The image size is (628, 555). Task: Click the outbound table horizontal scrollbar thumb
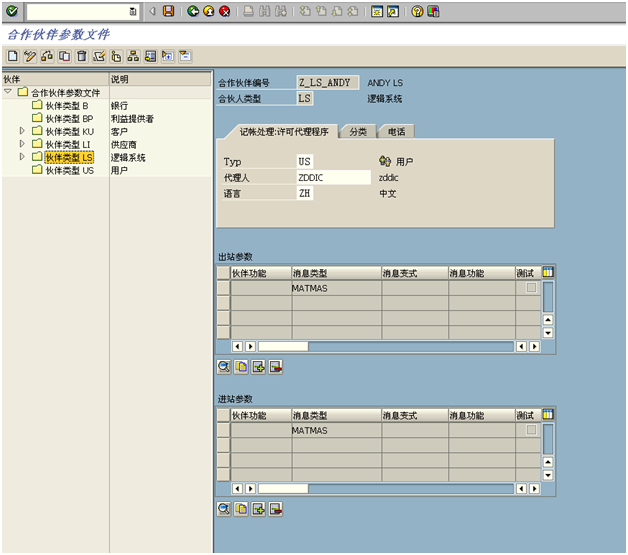(x=283, y=346)
